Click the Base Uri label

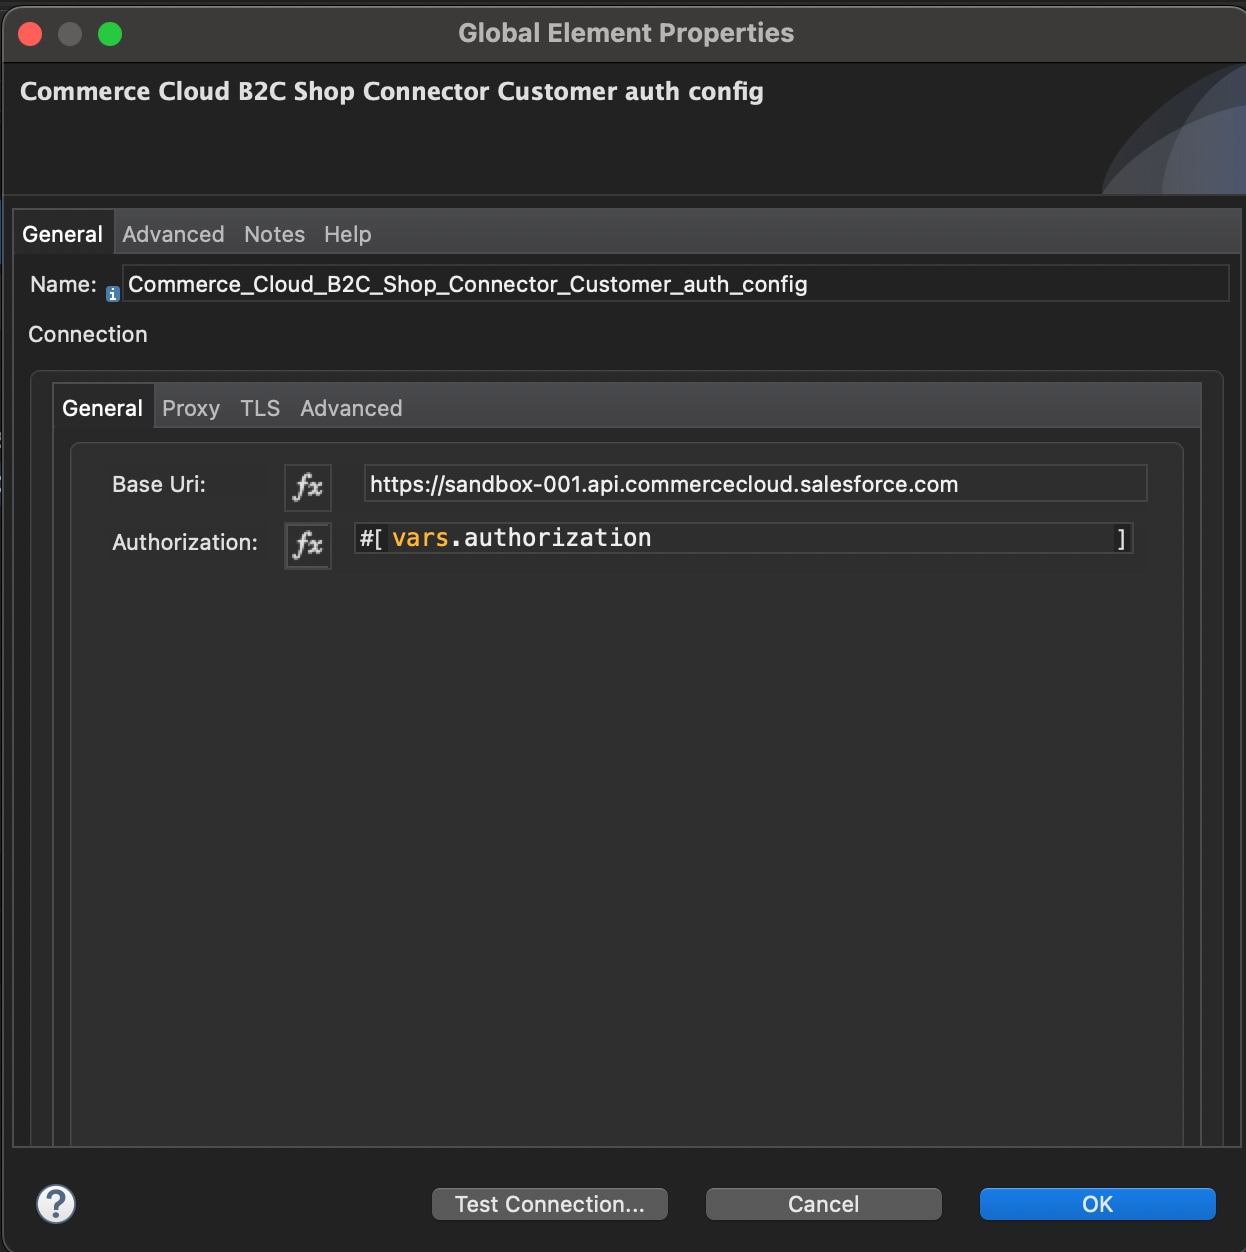[159, 484]
